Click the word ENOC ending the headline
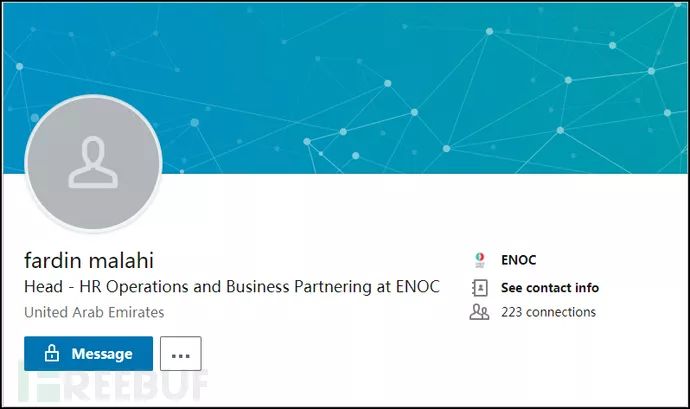This screenshot has height=409, width=690. (x=416, y=287)
